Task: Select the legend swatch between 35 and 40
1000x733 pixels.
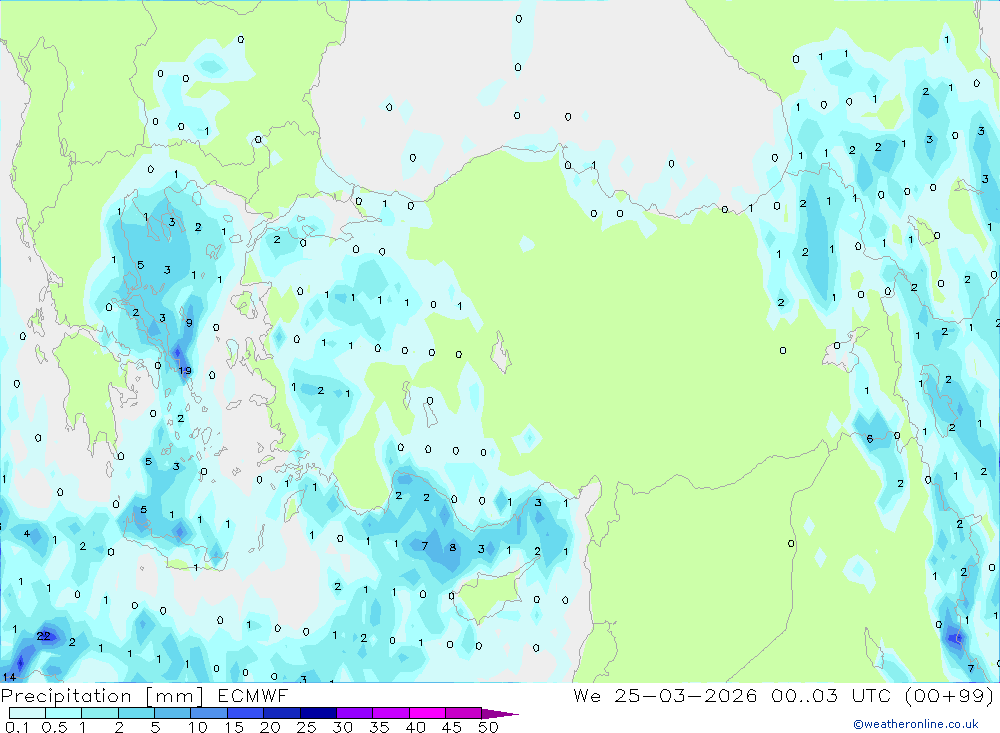Action: (x=390, y=713)
